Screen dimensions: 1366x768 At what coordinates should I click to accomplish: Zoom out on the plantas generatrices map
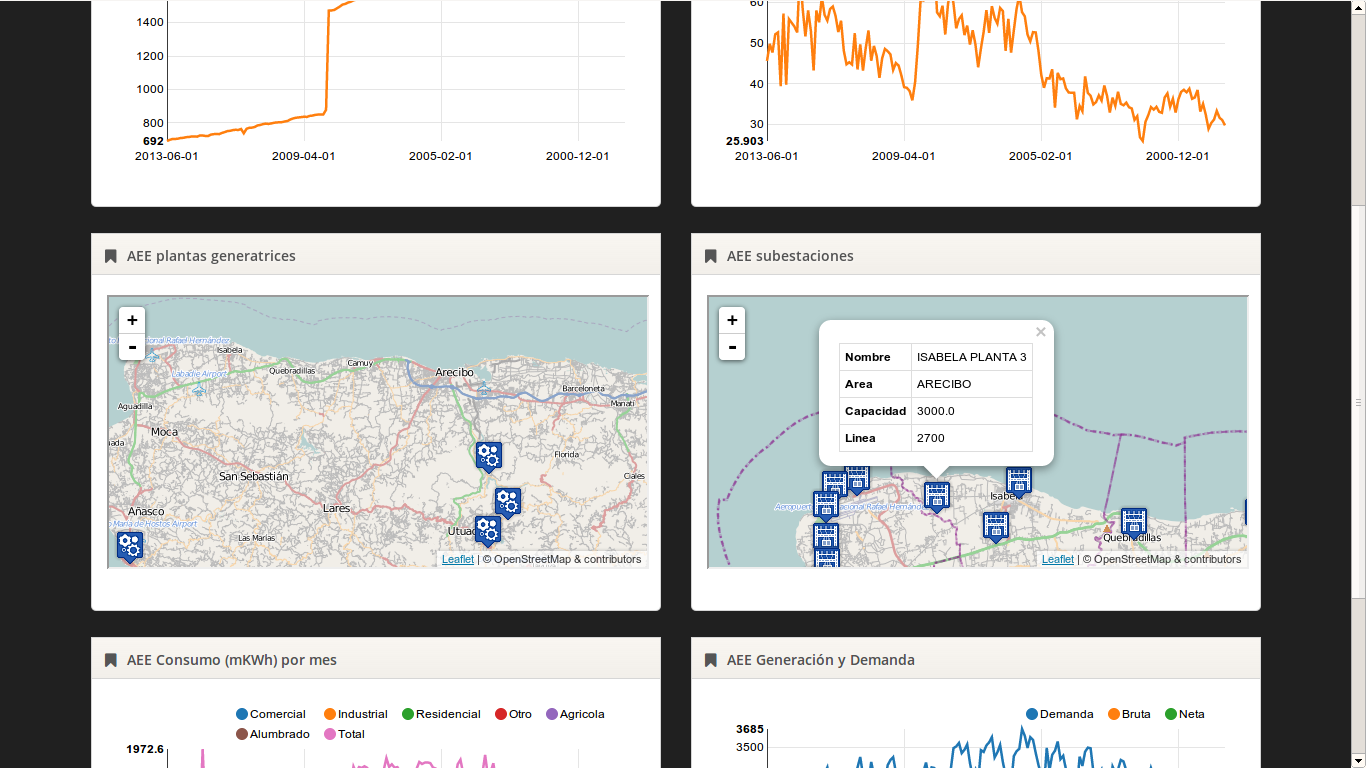coord(132,346)
